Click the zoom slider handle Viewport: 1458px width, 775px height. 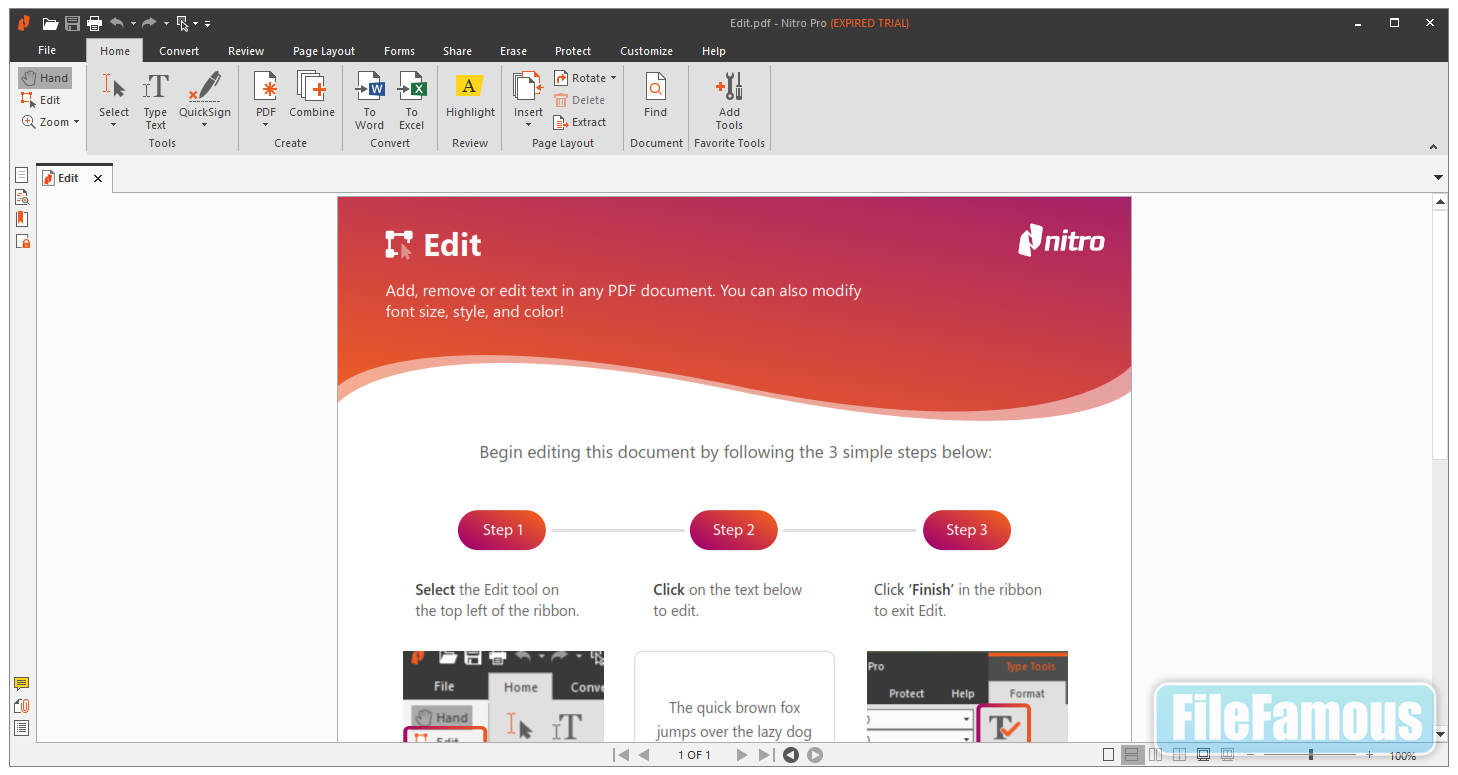point(1311,755)
